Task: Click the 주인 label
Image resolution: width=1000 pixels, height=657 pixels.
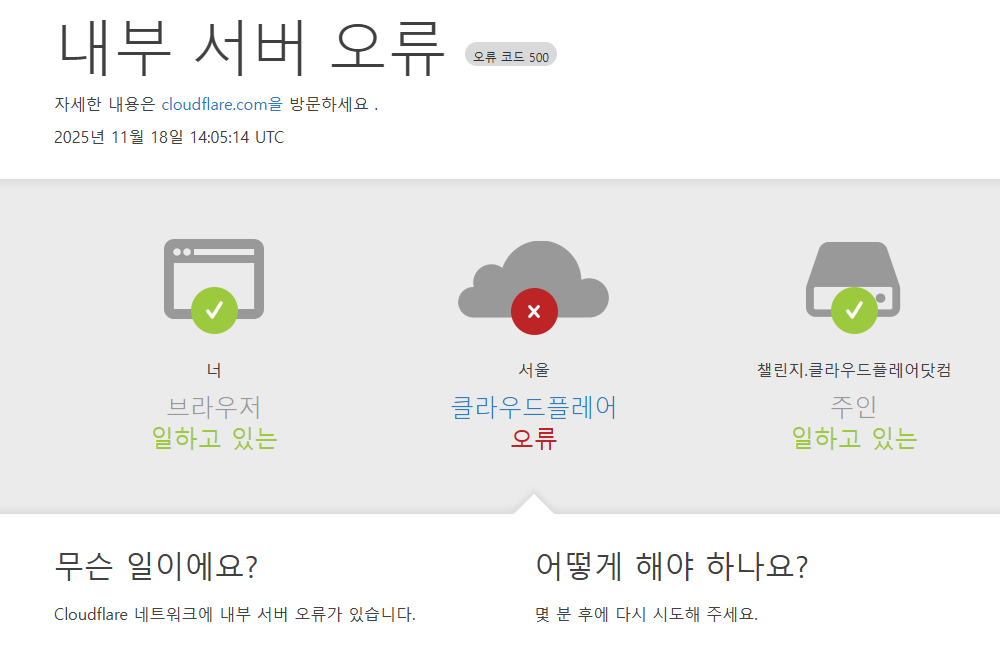Action: point(854,407)
